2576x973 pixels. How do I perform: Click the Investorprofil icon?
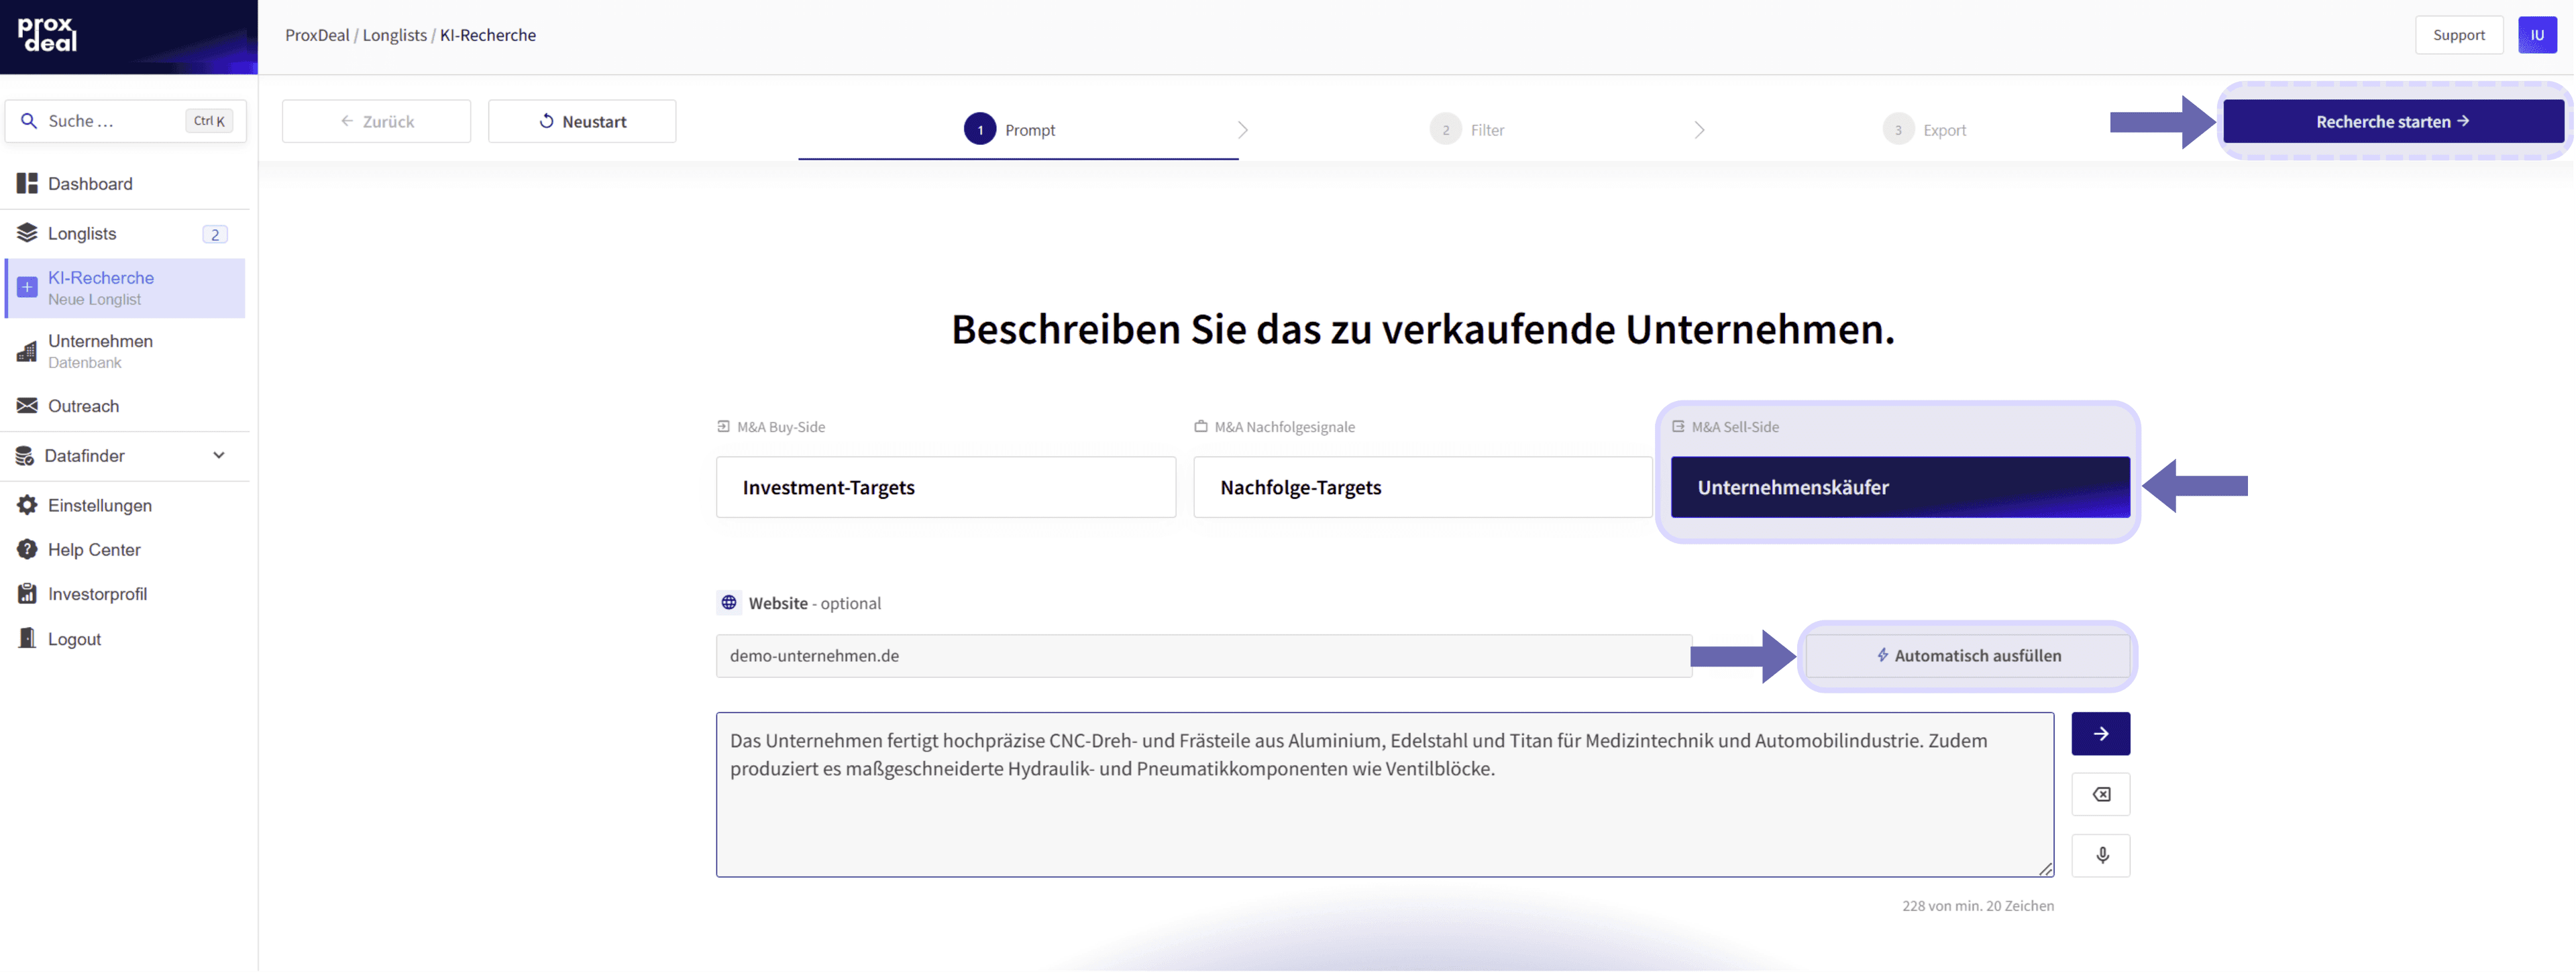(27, 594)
